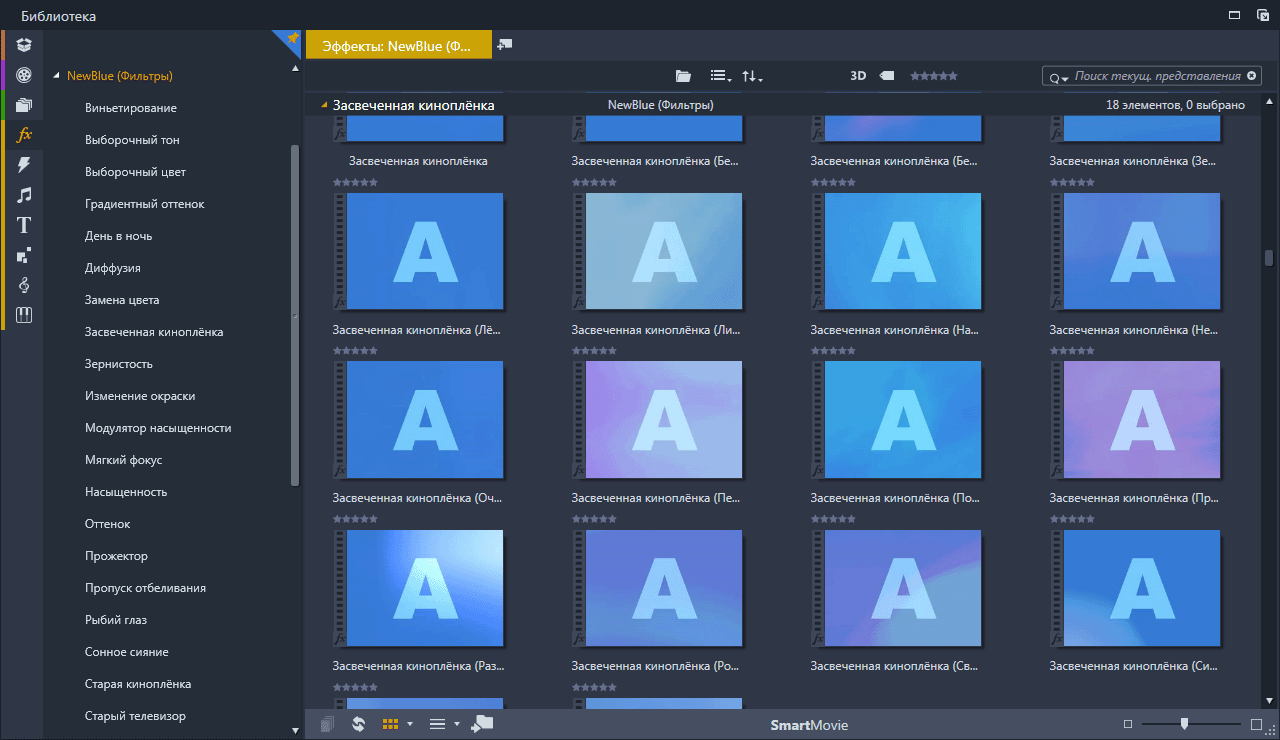Open the lightning bolt transitions icon
The image size is (1280, 740).
[x=24, y=165]
